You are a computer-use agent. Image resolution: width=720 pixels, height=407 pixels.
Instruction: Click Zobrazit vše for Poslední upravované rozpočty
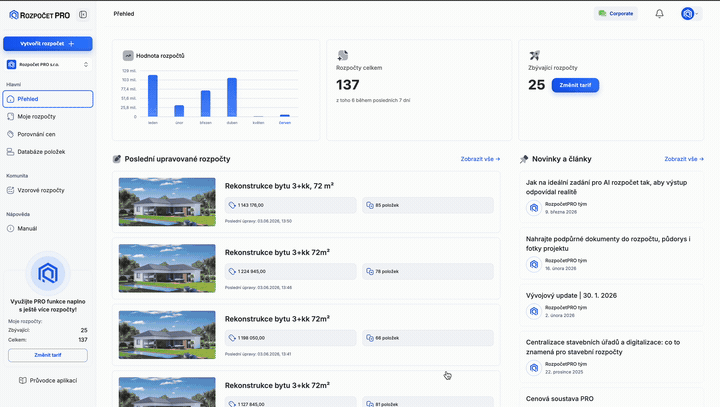480,159
